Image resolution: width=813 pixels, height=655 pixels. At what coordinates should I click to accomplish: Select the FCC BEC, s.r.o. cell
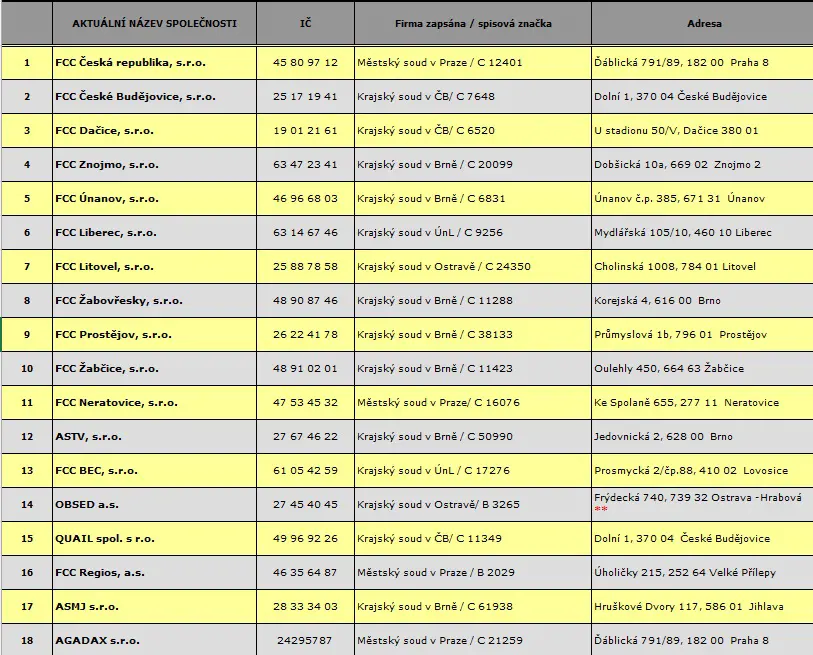(154, 470)
